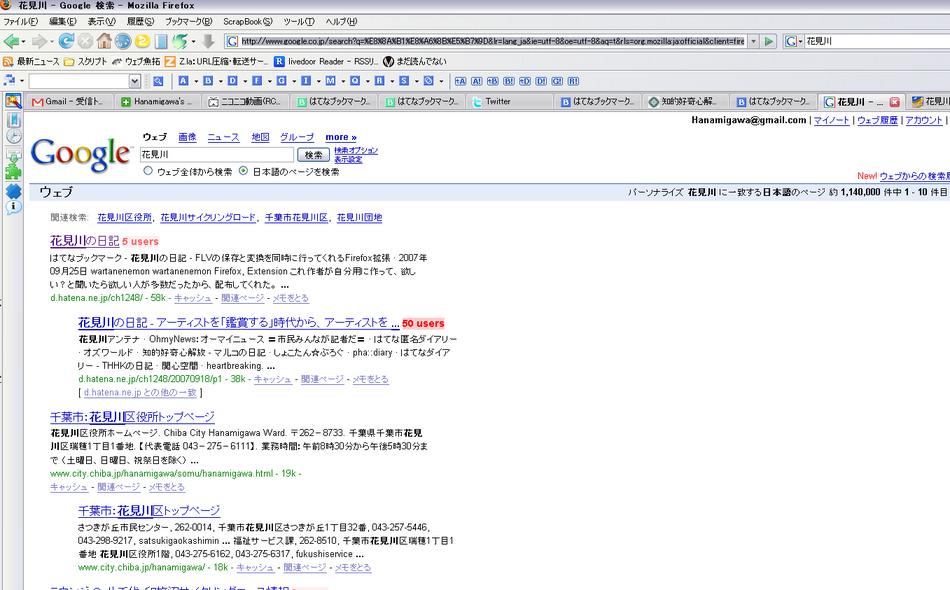950x590 pixels.
Task: Open forward button history dropdown arrow
Action: point(51,42)
